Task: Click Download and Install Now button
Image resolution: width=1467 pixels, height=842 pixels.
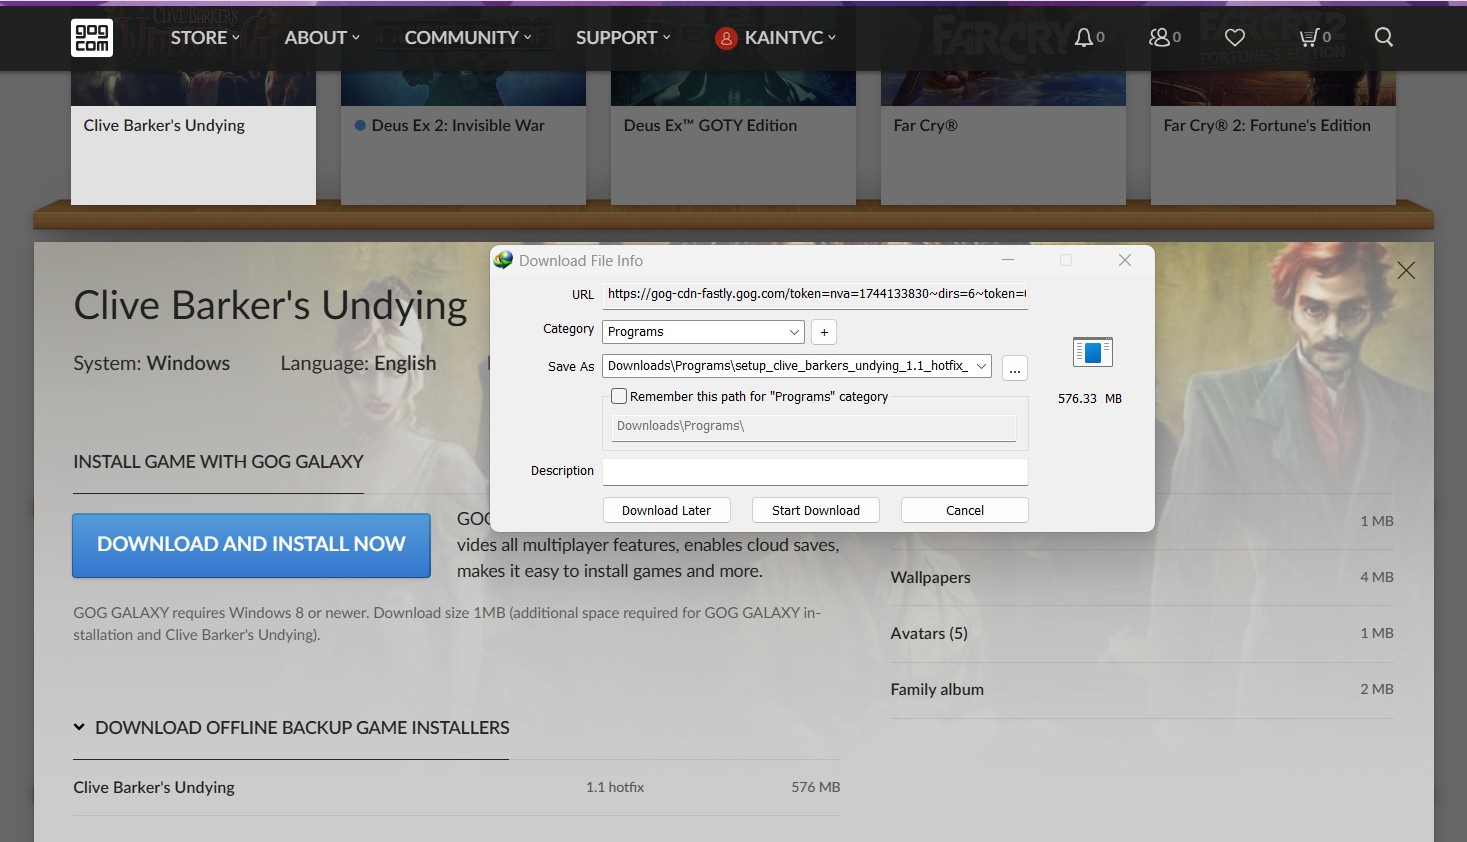Action: click(251, 545)
